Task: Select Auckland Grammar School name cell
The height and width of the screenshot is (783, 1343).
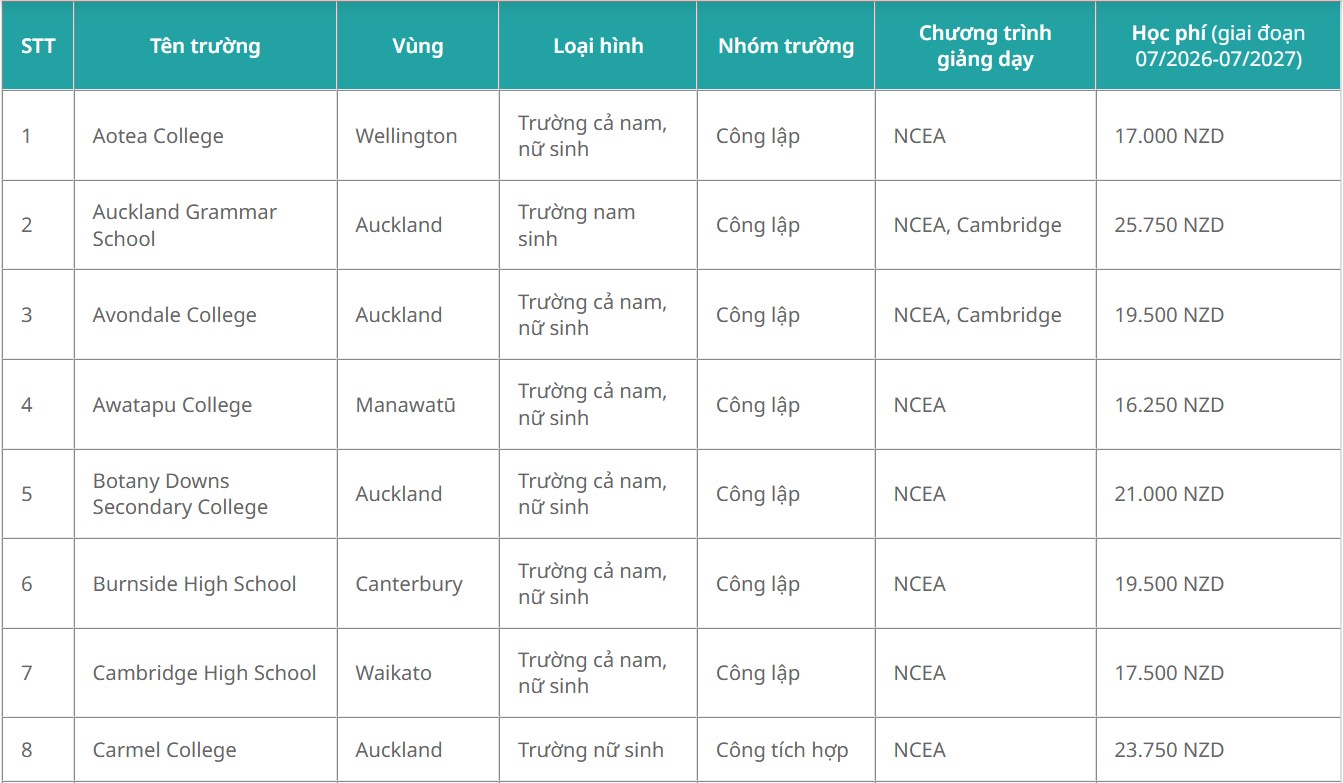Action: (x=185, y=225)
